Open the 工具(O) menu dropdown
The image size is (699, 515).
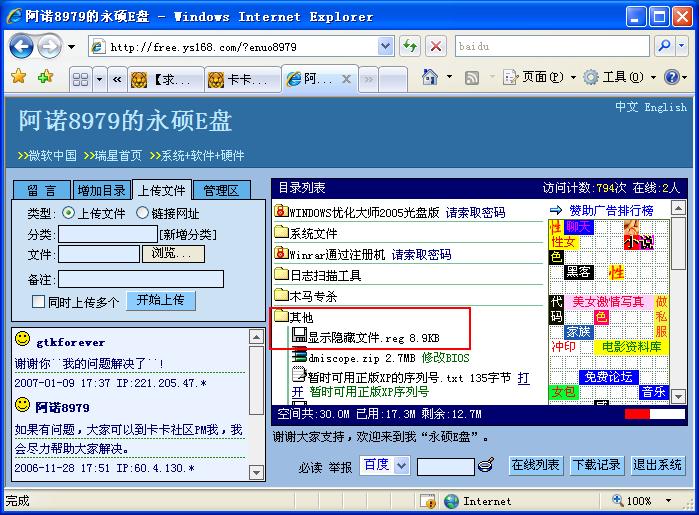click(x=654, y=78)
